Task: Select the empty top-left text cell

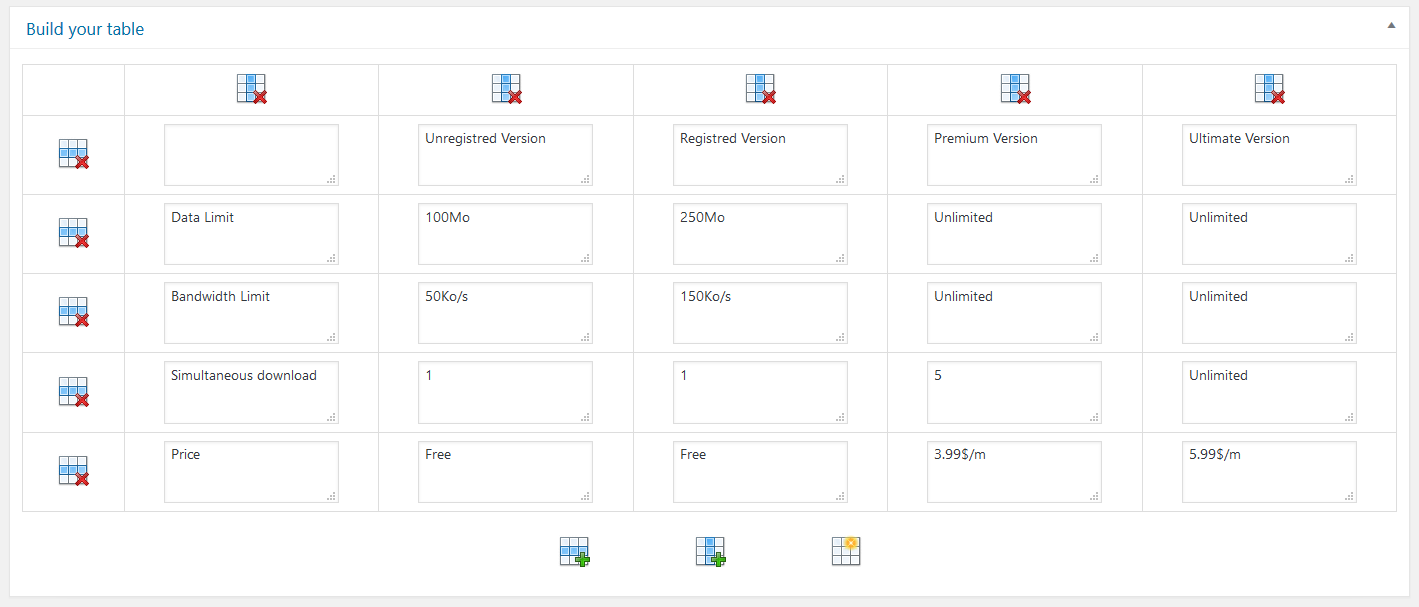Action: (x=251, y=155)
